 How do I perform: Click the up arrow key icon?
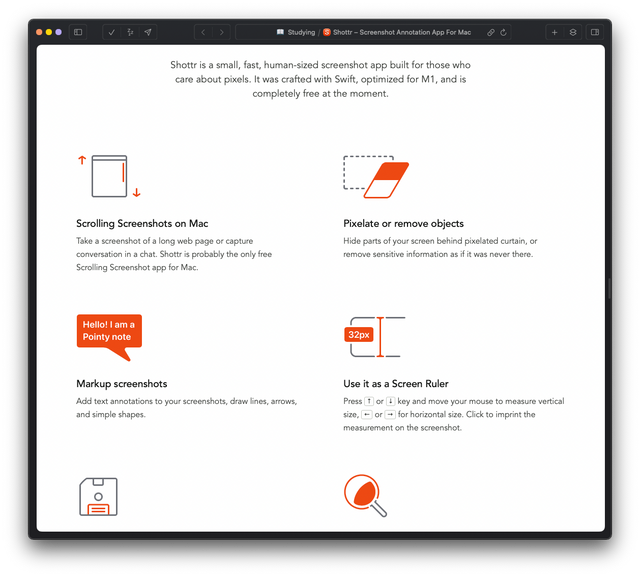coord(369,401)
